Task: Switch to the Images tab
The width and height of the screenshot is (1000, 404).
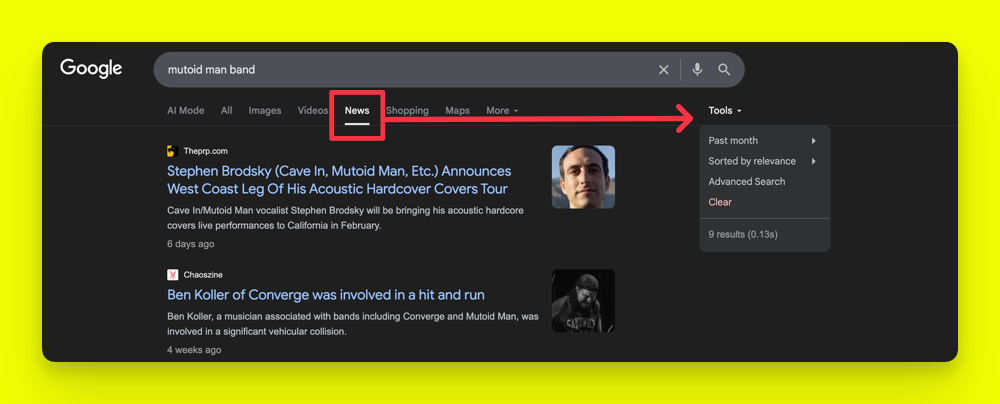Action: 265,111
